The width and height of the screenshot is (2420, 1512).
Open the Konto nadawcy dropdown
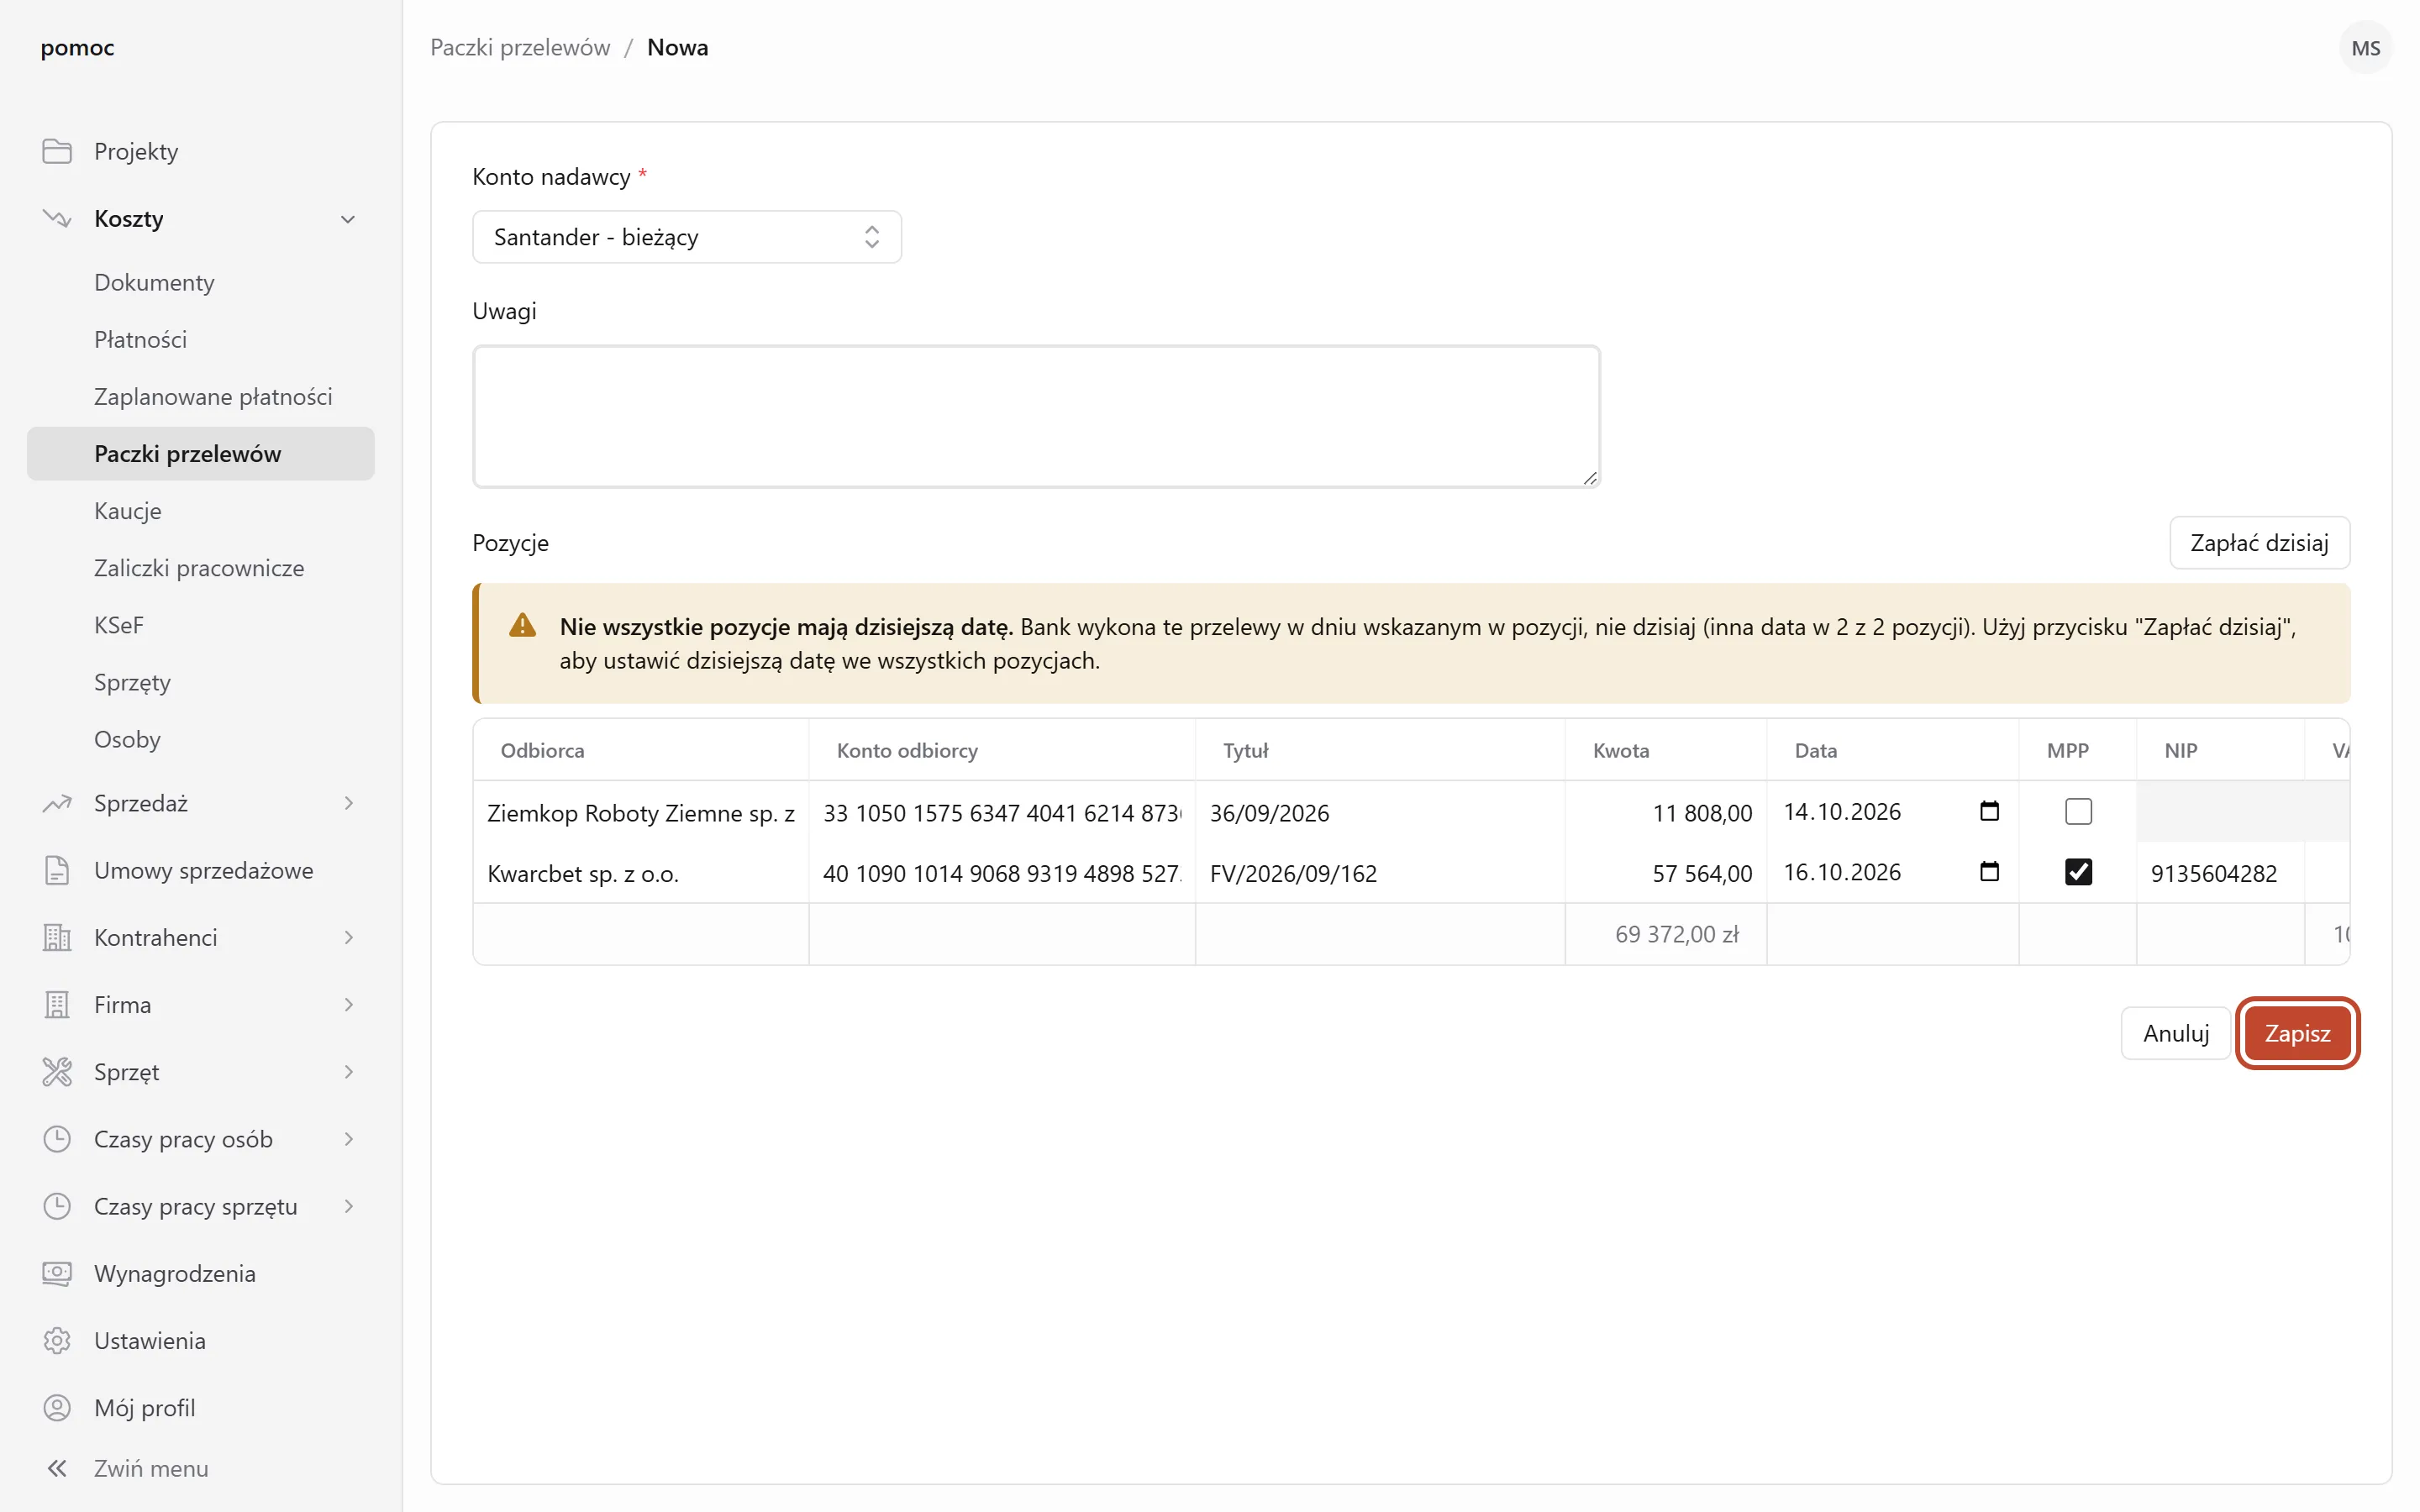pyautogui.click(x=686, y=237)
